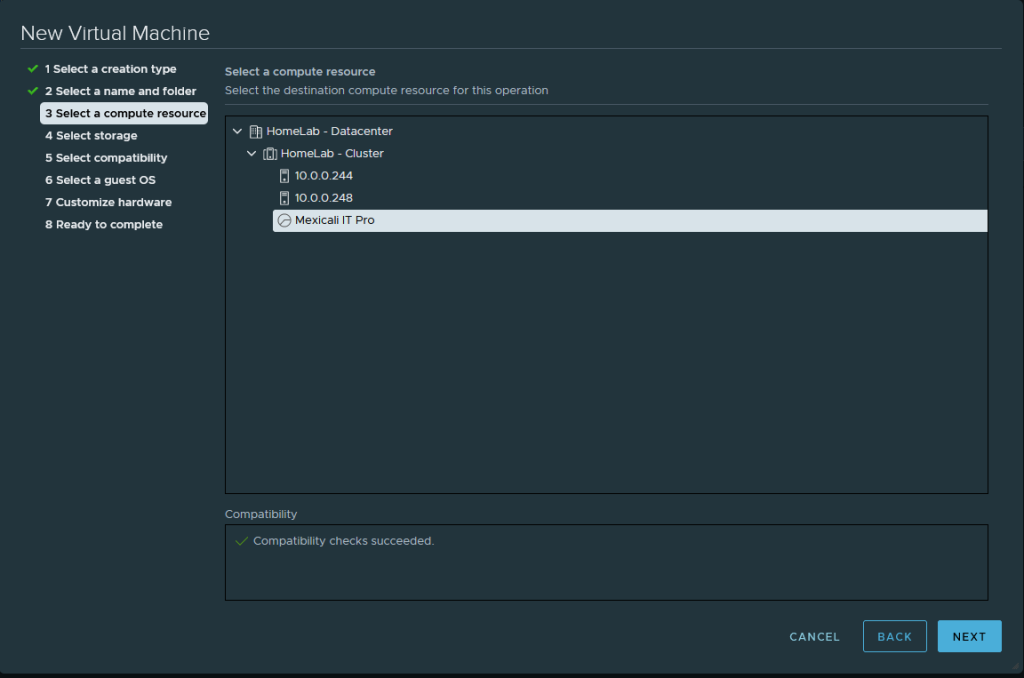Select host 10.0.0.248 as compute resource
The height and width of the screenshot is (678, 1024).
(323, 198)
